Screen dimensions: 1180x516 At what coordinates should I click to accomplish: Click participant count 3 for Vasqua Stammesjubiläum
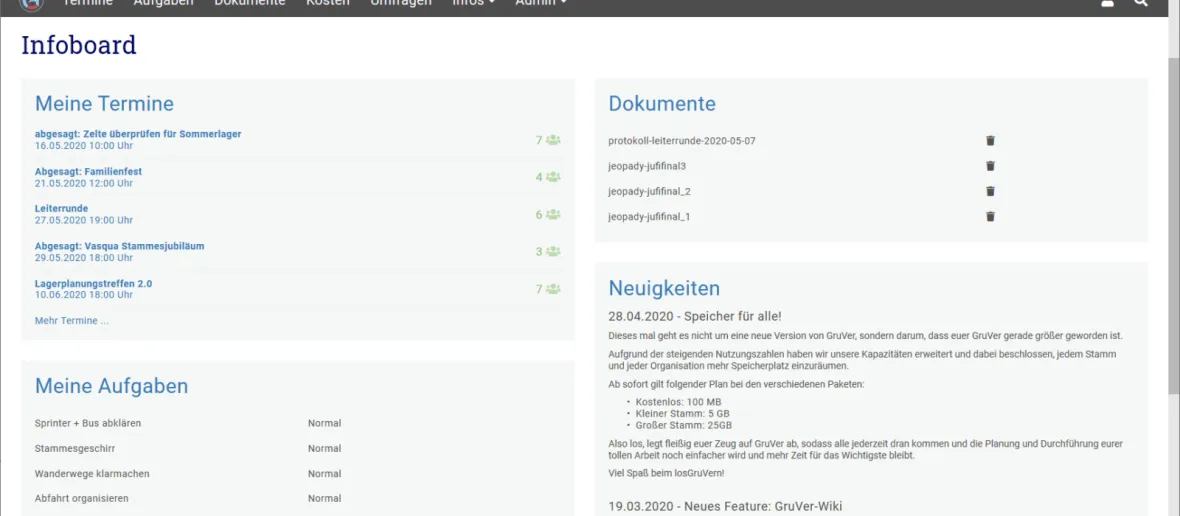tap(539, 251)
